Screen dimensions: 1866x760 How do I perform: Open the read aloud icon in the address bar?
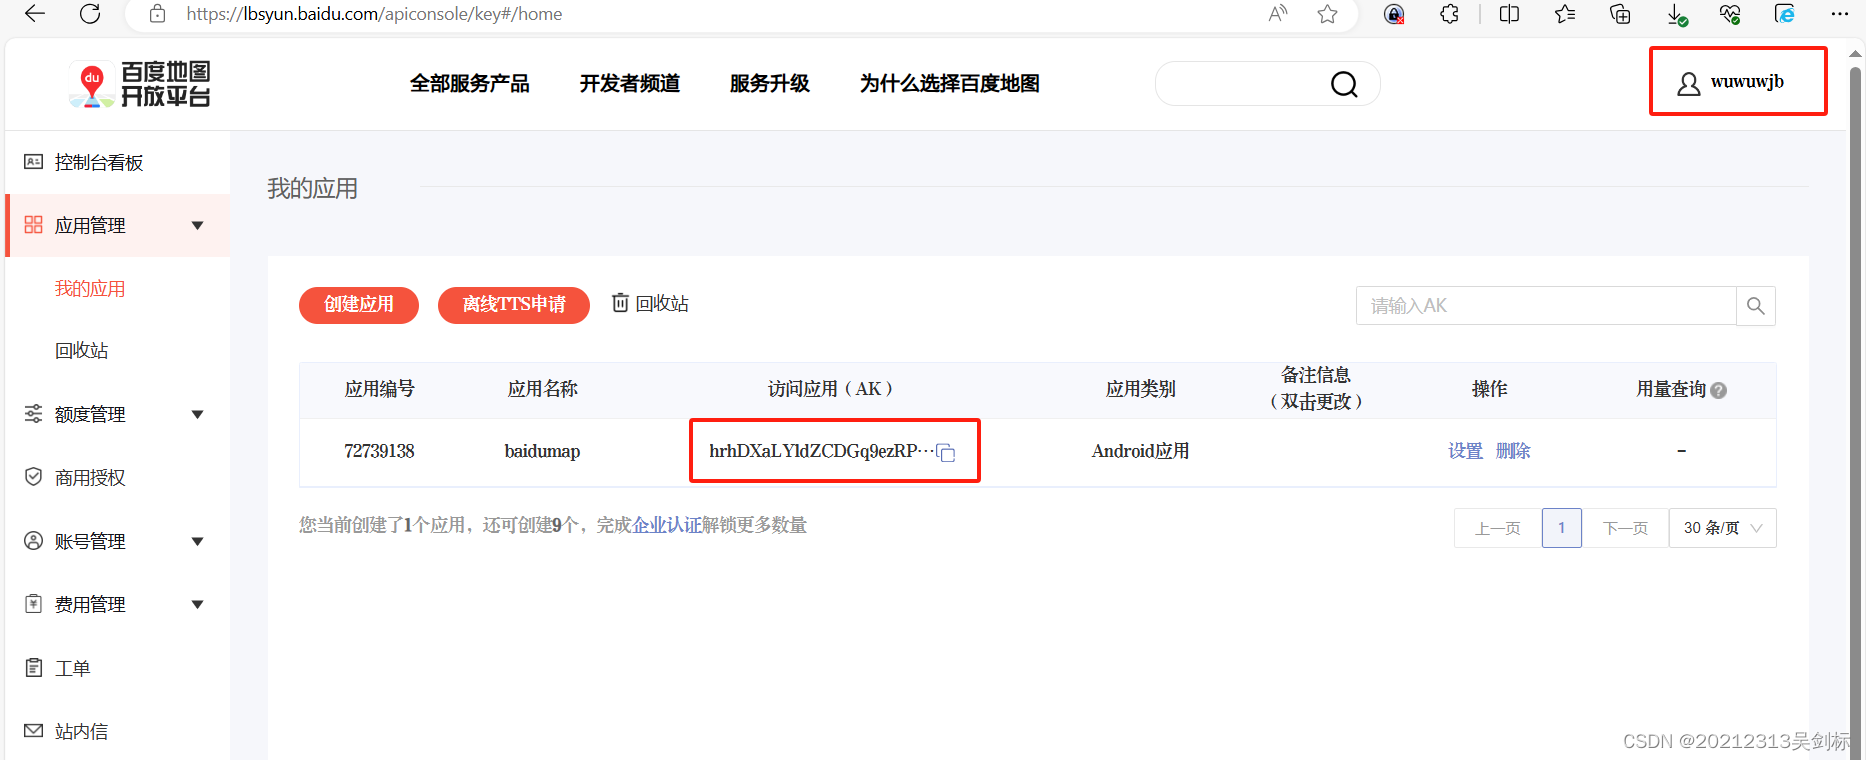[1278, 14]
